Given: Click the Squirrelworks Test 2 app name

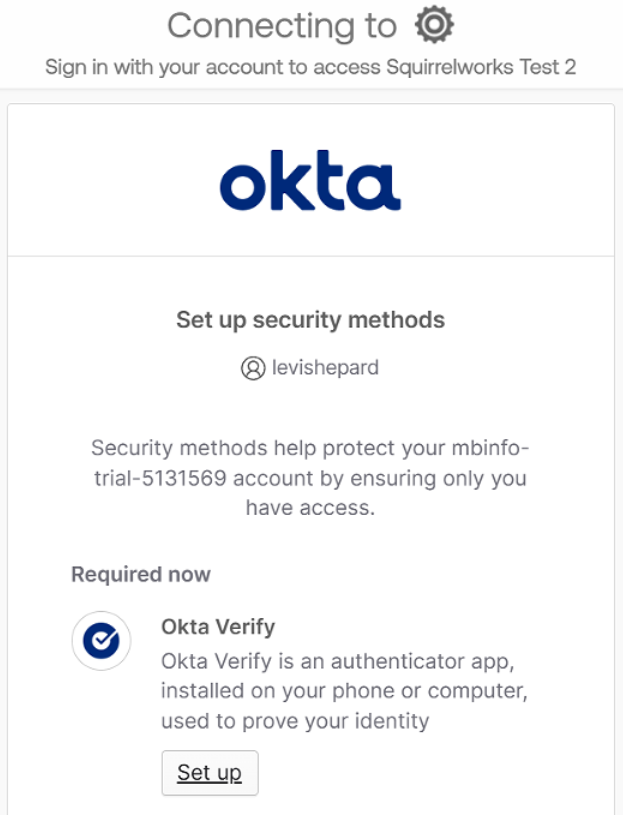Looking at the screenshot, I should [481, 67].
